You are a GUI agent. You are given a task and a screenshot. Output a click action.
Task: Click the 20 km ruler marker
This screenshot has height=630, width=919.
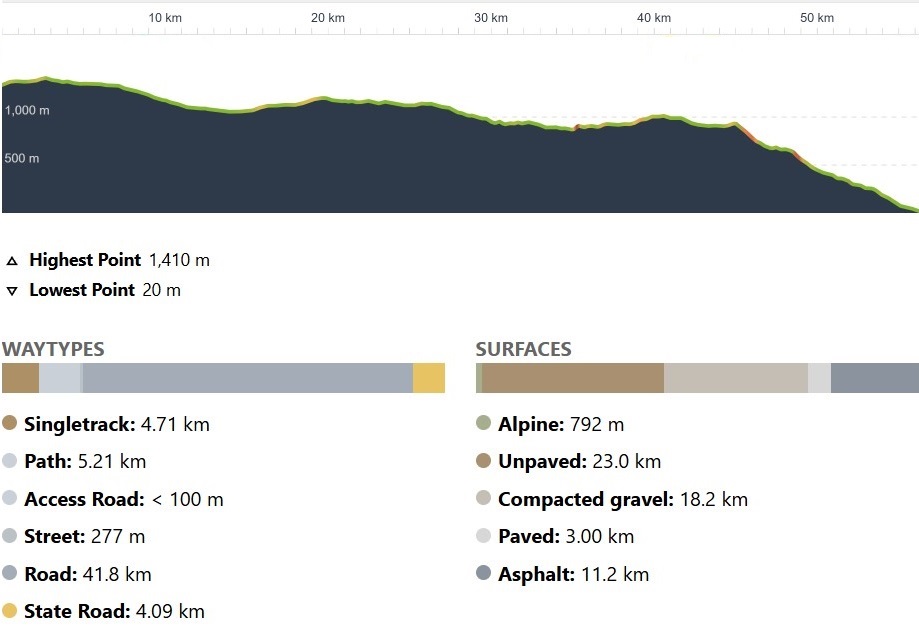pyautogui.click(x=328, y=18)
